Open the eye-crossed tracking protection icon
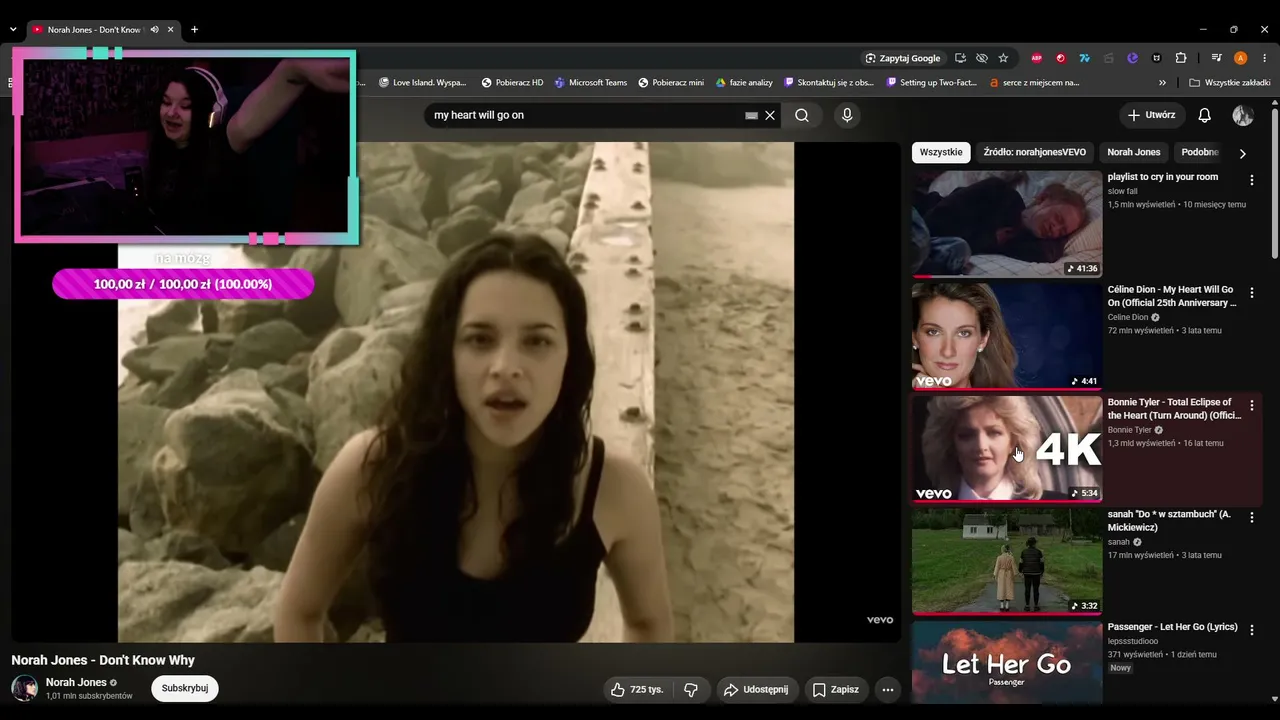The width and height of the screenshot is (1280, 720). point(982,58)
